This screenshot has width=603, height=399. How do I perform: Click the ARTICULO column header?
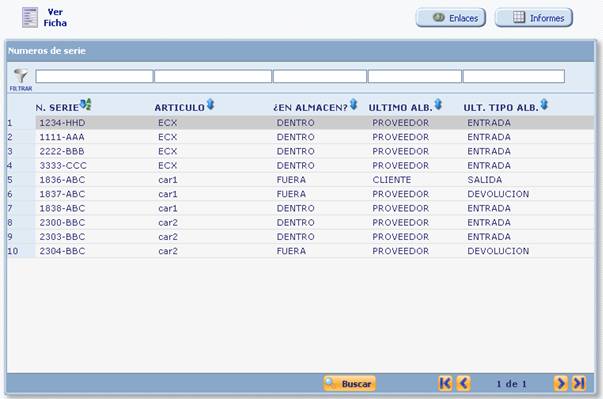click(180, 108)
